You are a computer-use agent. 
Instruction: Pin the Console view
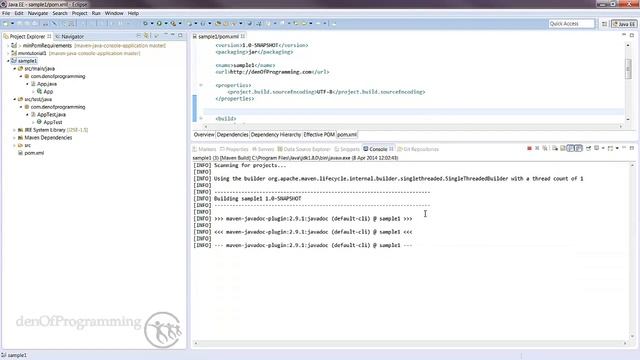(589, 148)
